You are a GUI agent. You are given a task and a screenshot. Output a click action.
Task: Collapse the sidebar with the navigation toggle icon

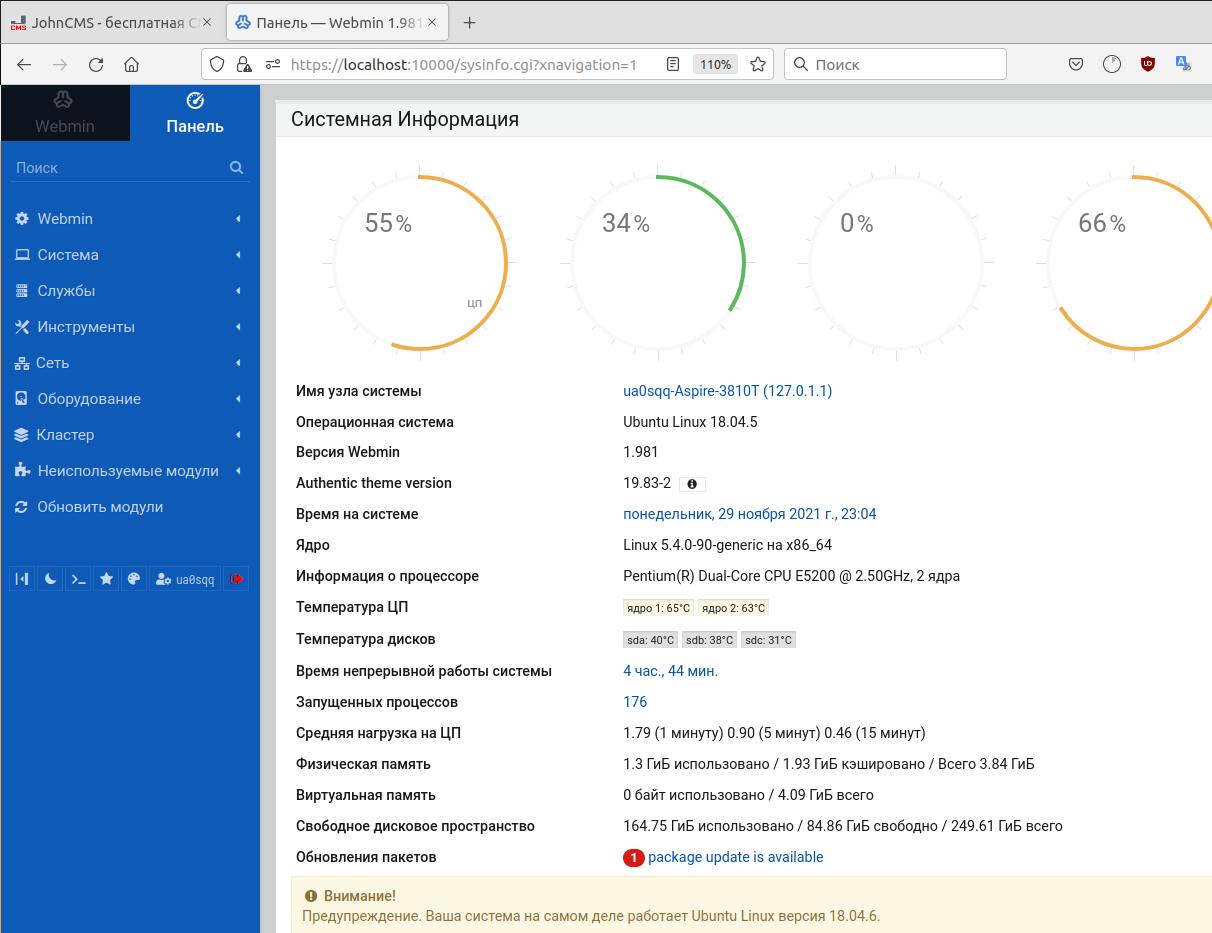coord(22,579)
